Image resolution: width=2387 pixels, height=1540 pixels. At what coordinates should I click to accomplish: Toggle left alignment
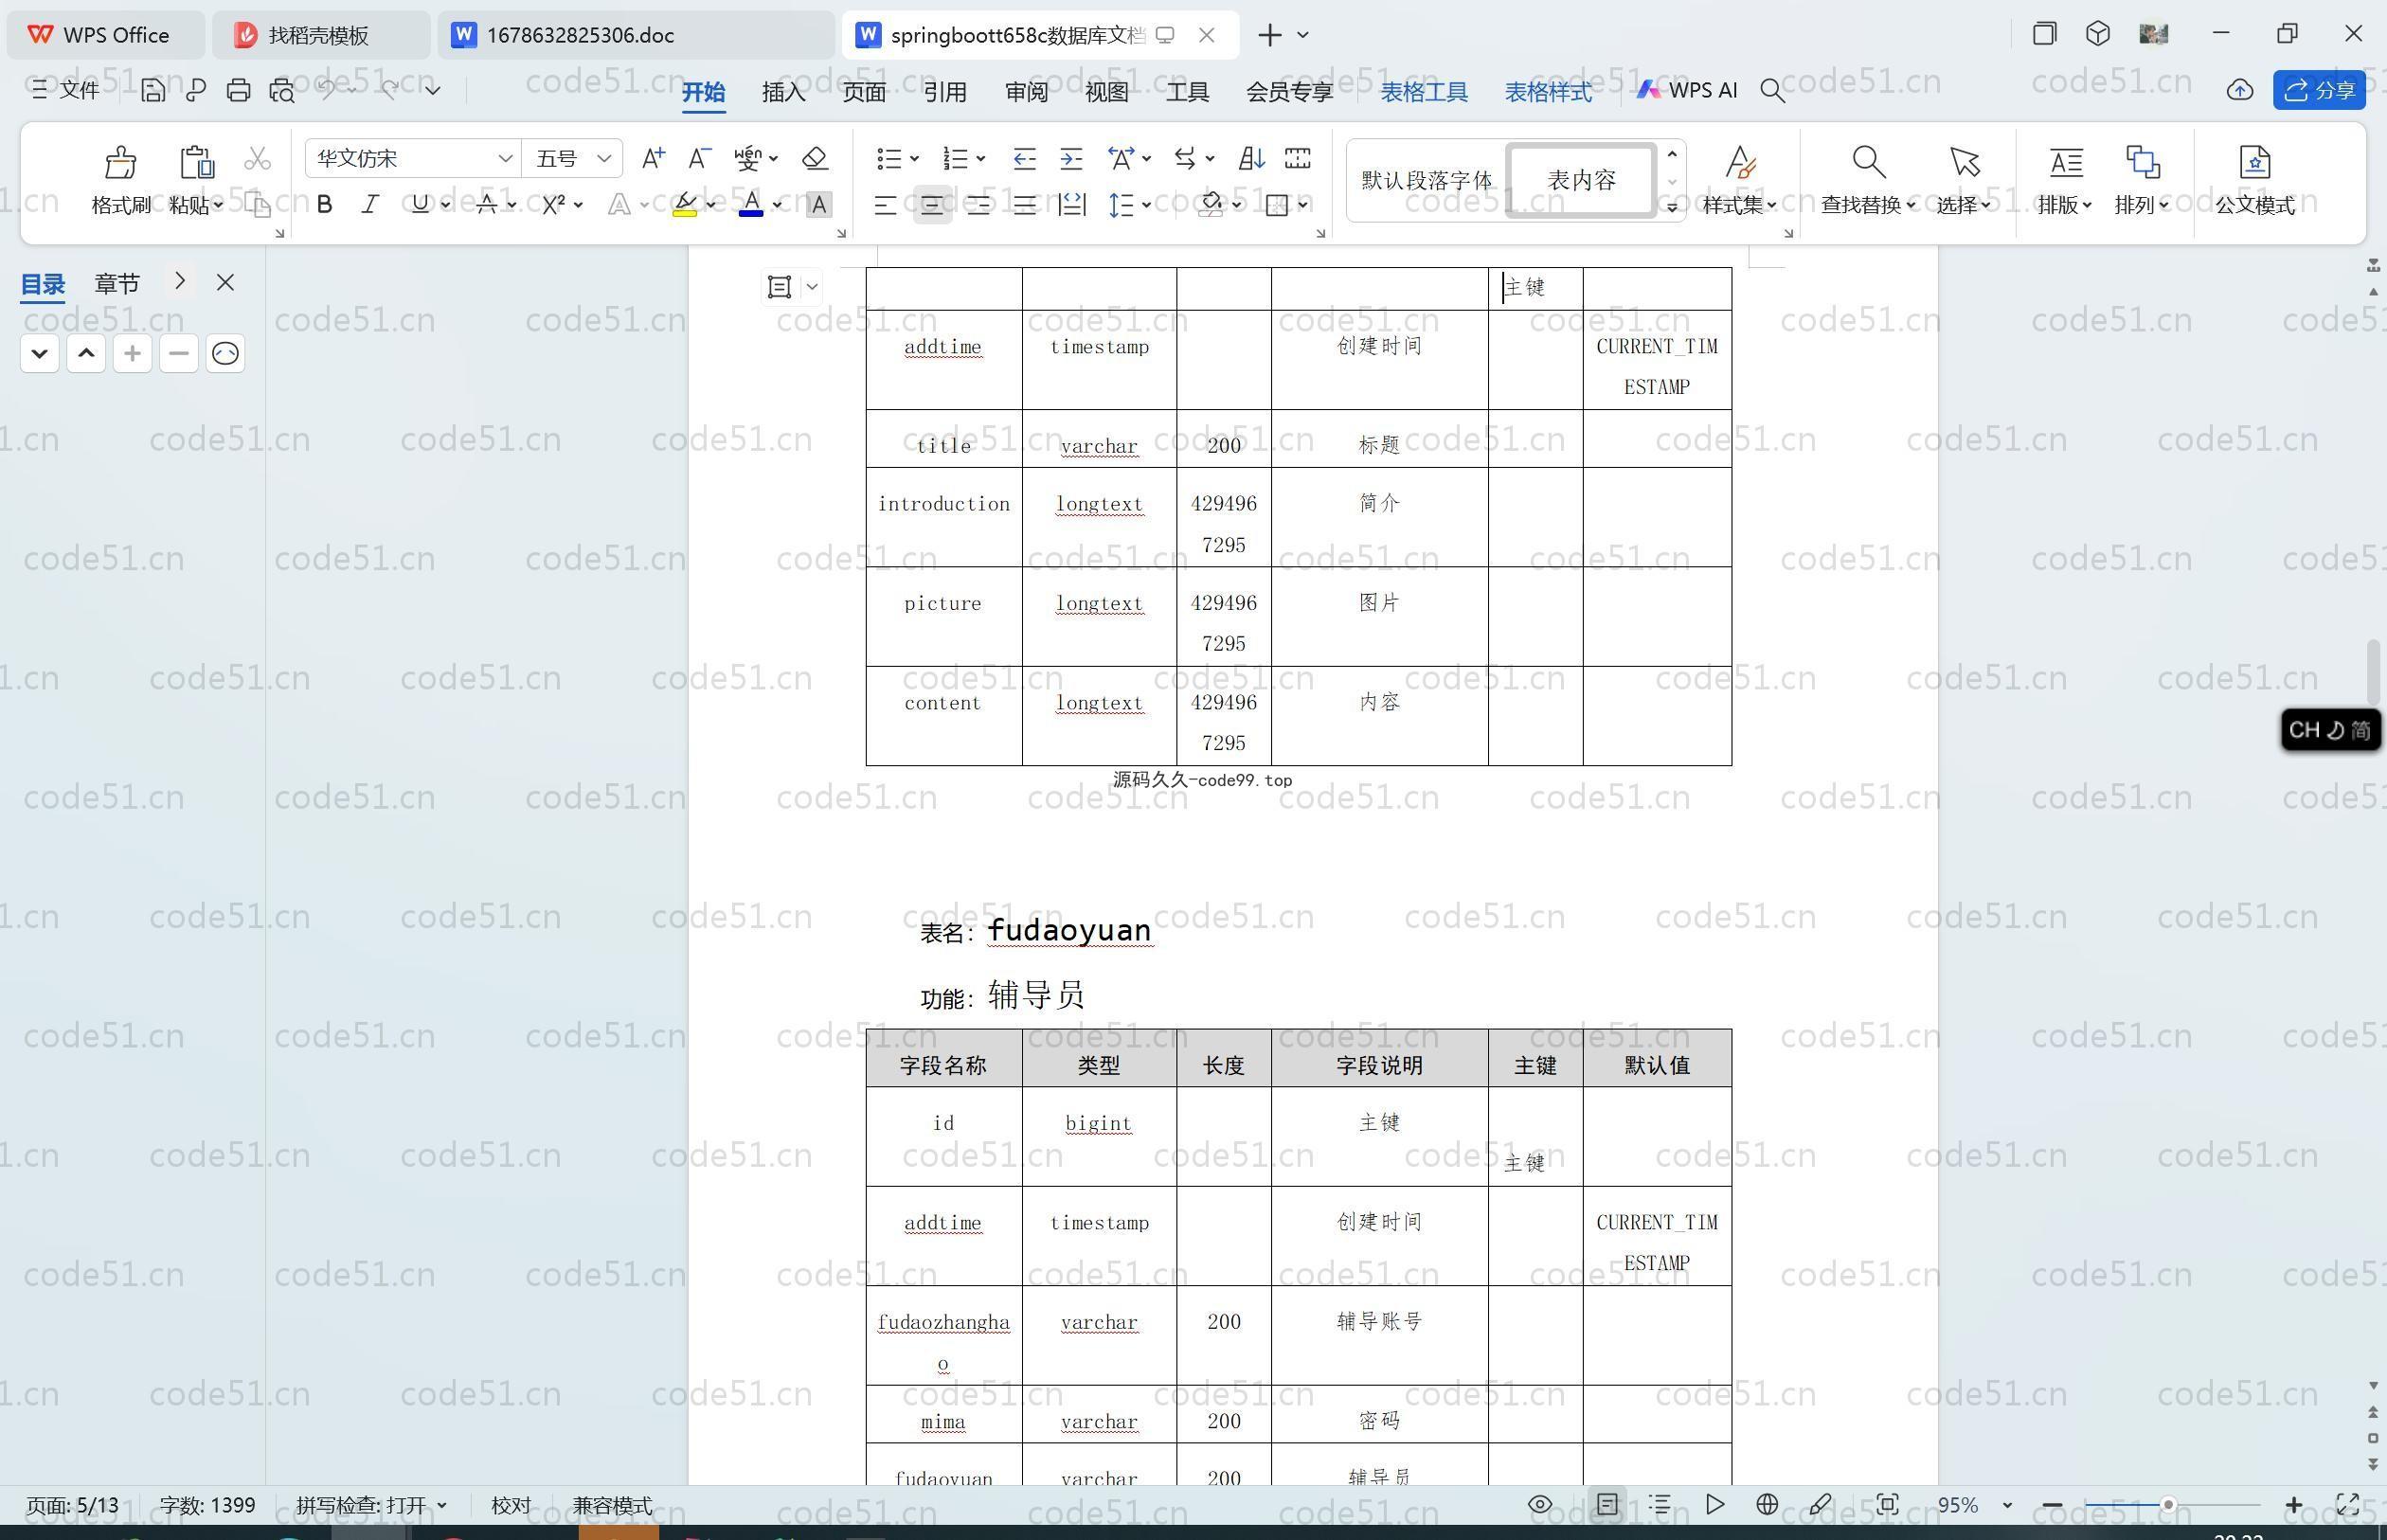(x=885, y=205)
